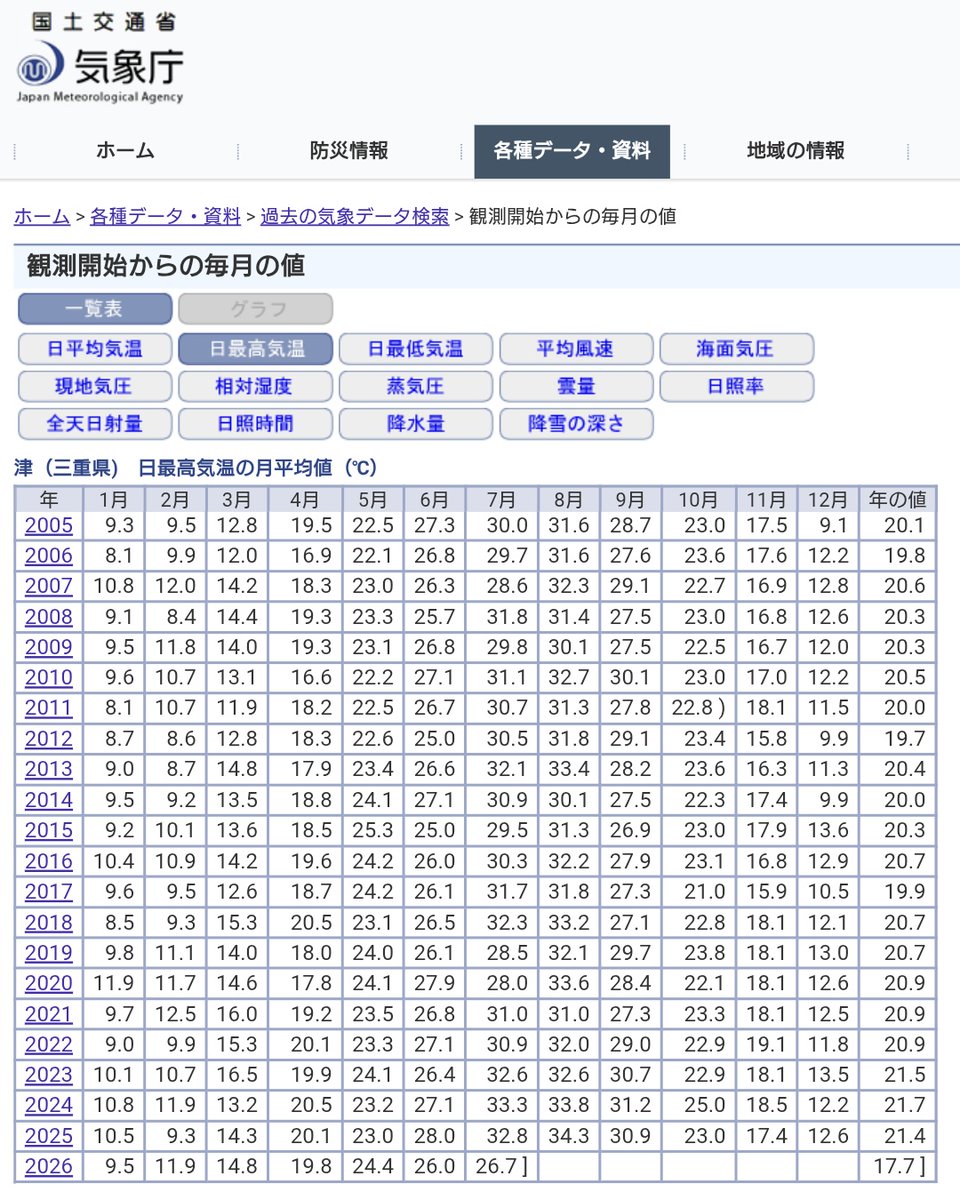
Task: Open the 2016 year link
Action: point(49,861)
